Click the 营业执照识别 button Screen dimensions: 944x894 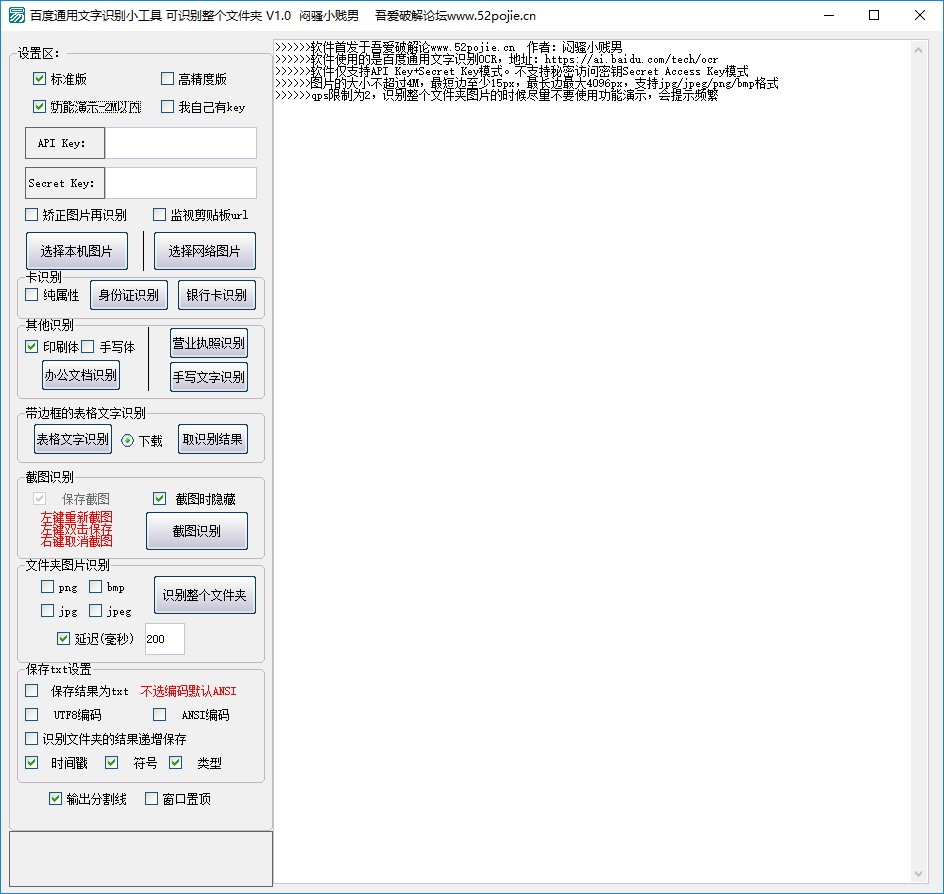point(209,343)
